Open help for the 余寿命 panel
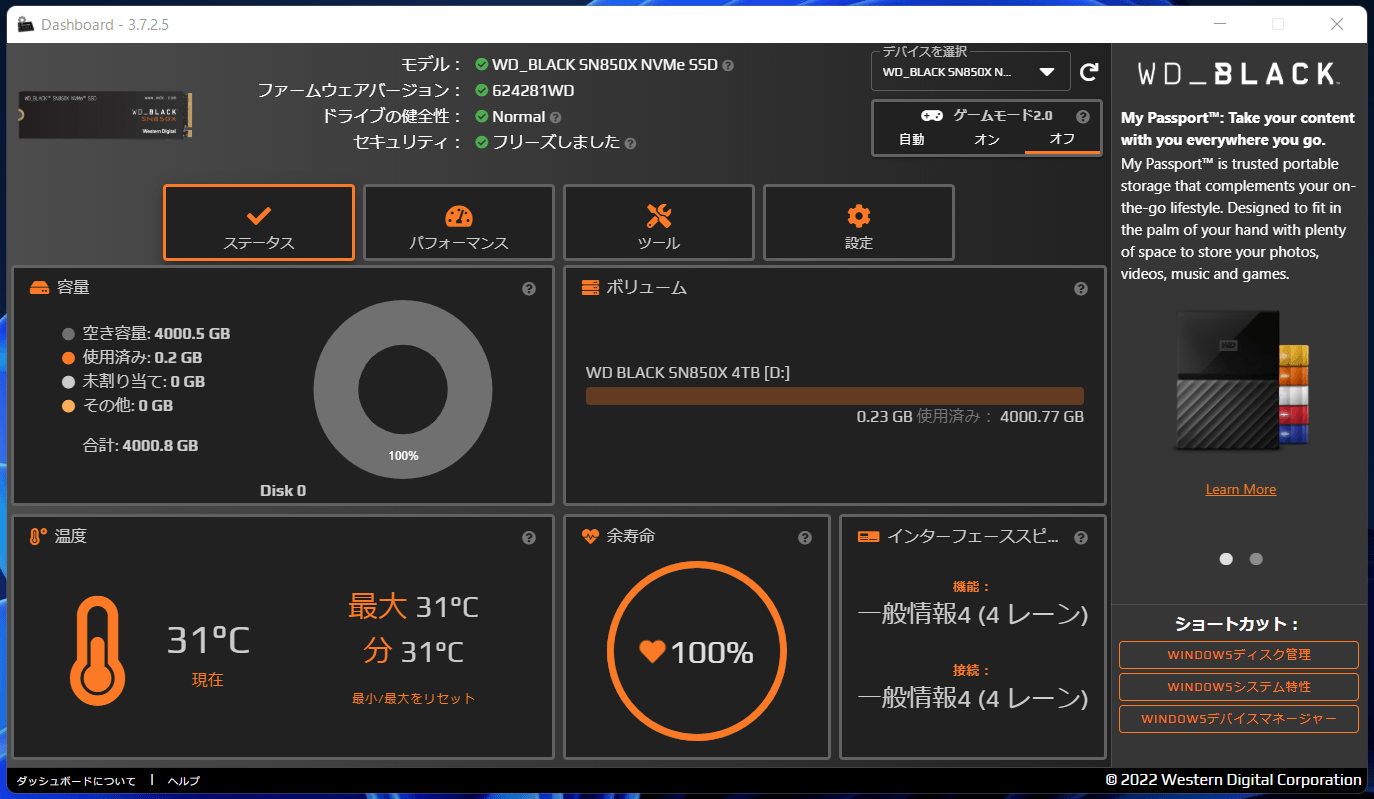1374x799 pixels. click(805, 538)
